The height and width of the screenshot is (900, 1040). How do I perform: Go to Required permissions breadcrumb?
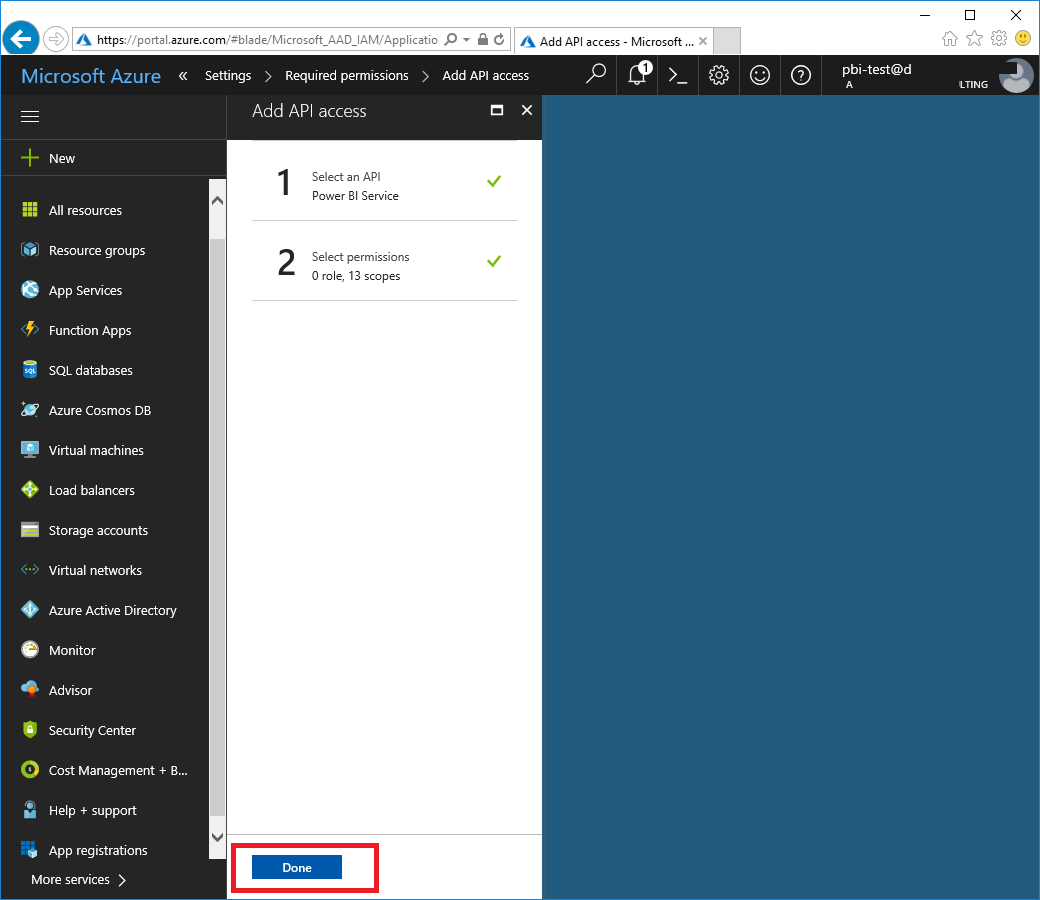[346, 75]
